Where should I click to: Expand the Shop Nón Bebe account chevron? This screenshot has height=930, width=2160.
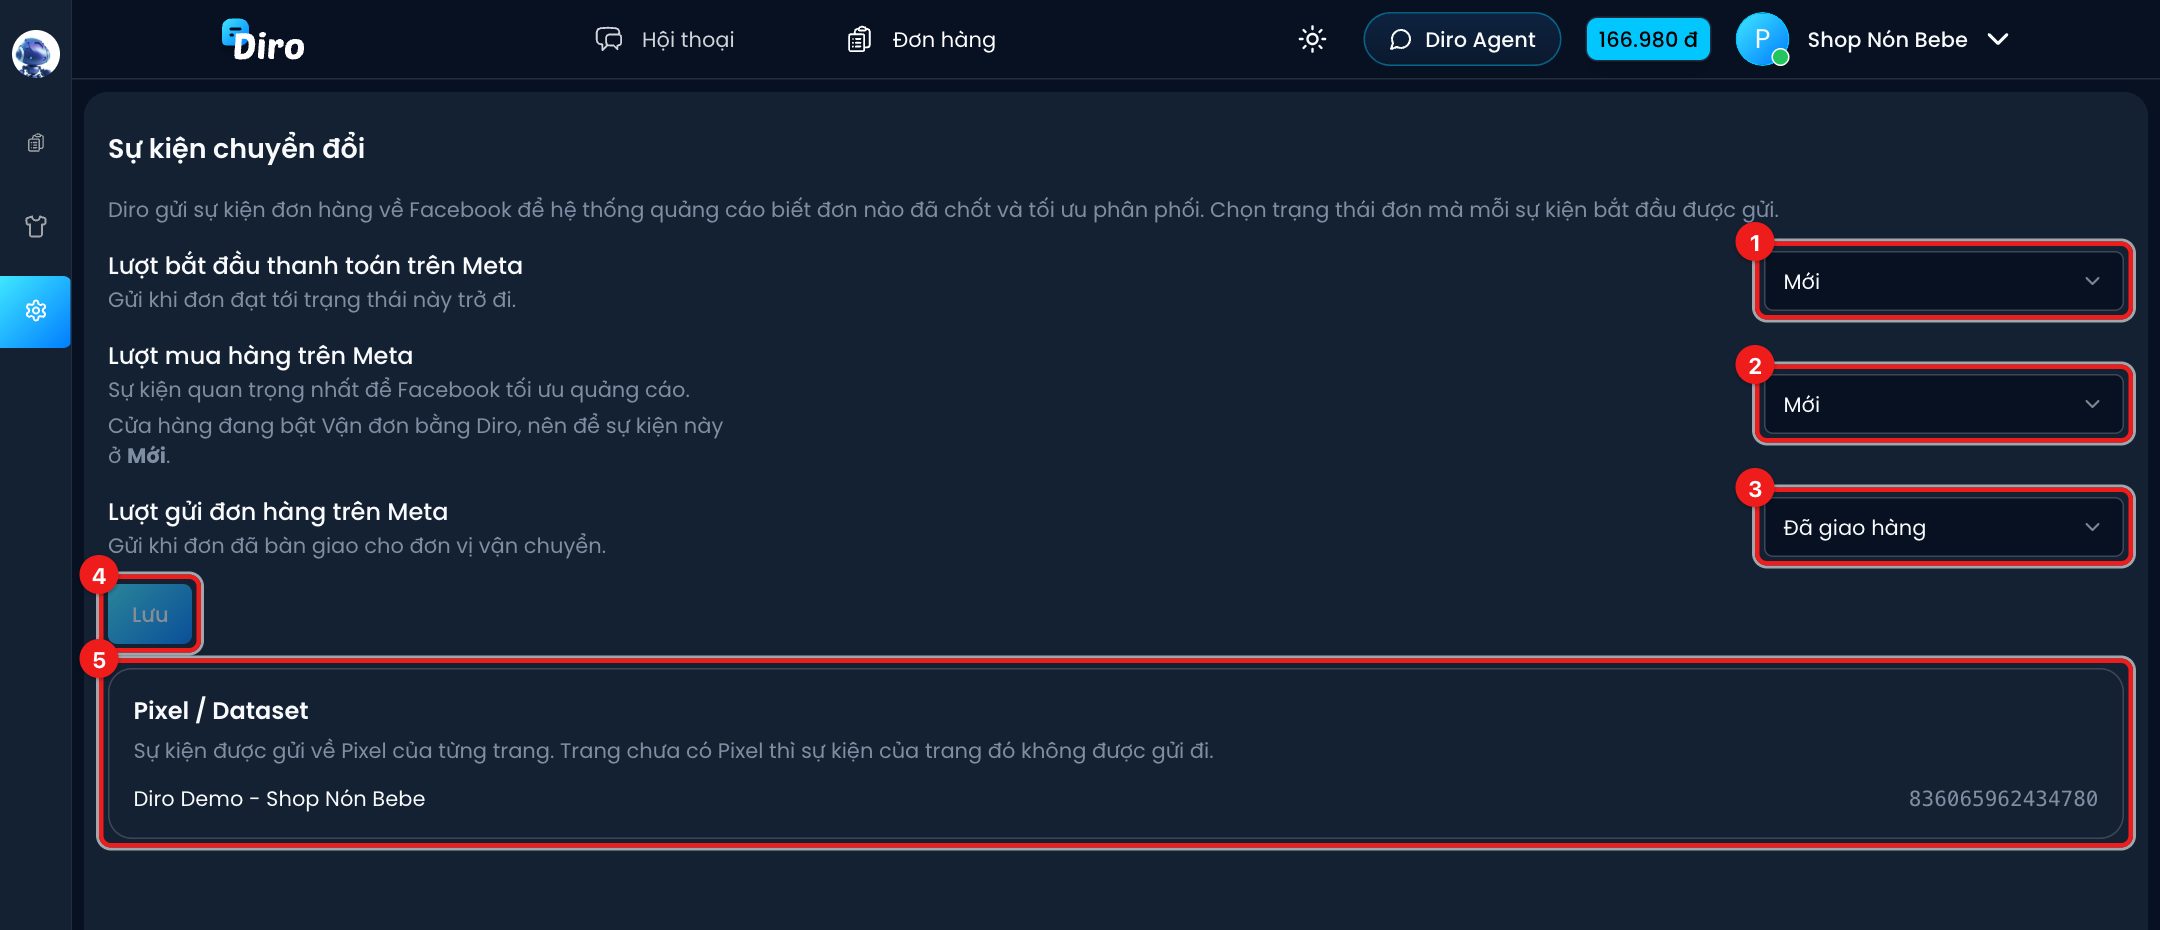click(x=1998, y=39)
